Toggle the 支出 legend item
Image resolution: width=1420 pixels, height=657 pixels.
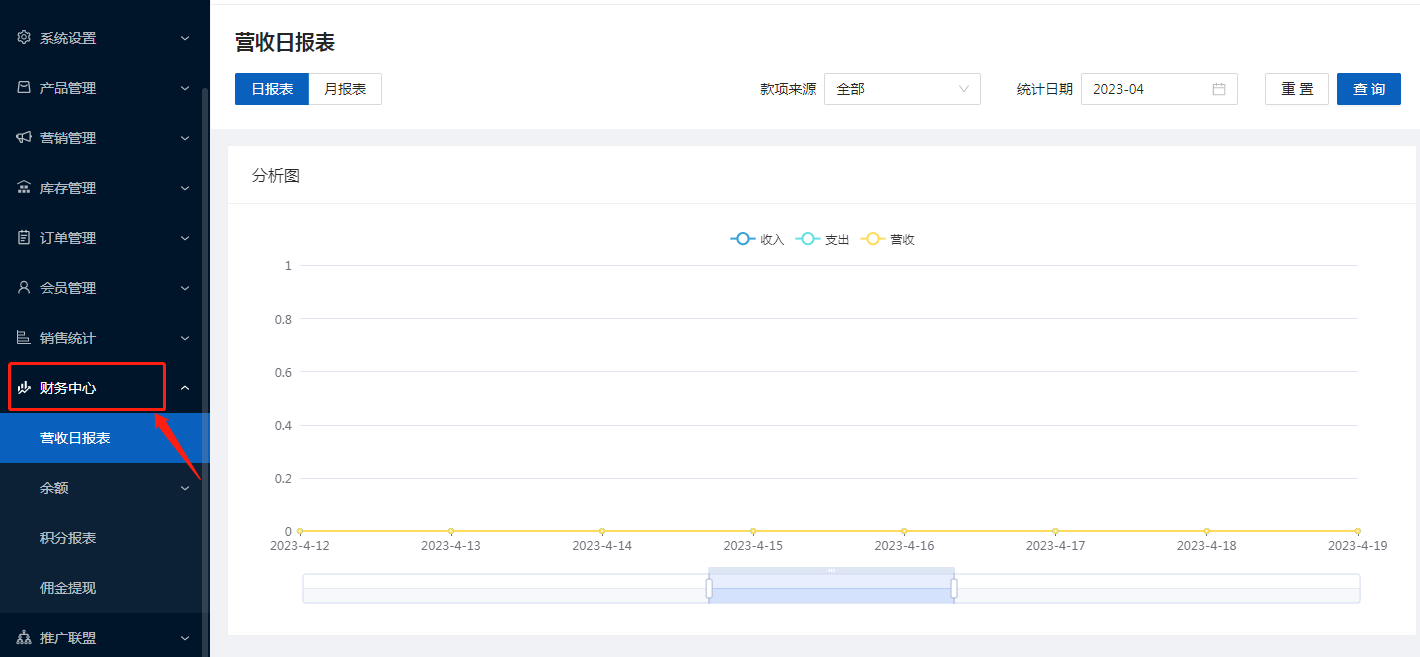click(822, 240)
